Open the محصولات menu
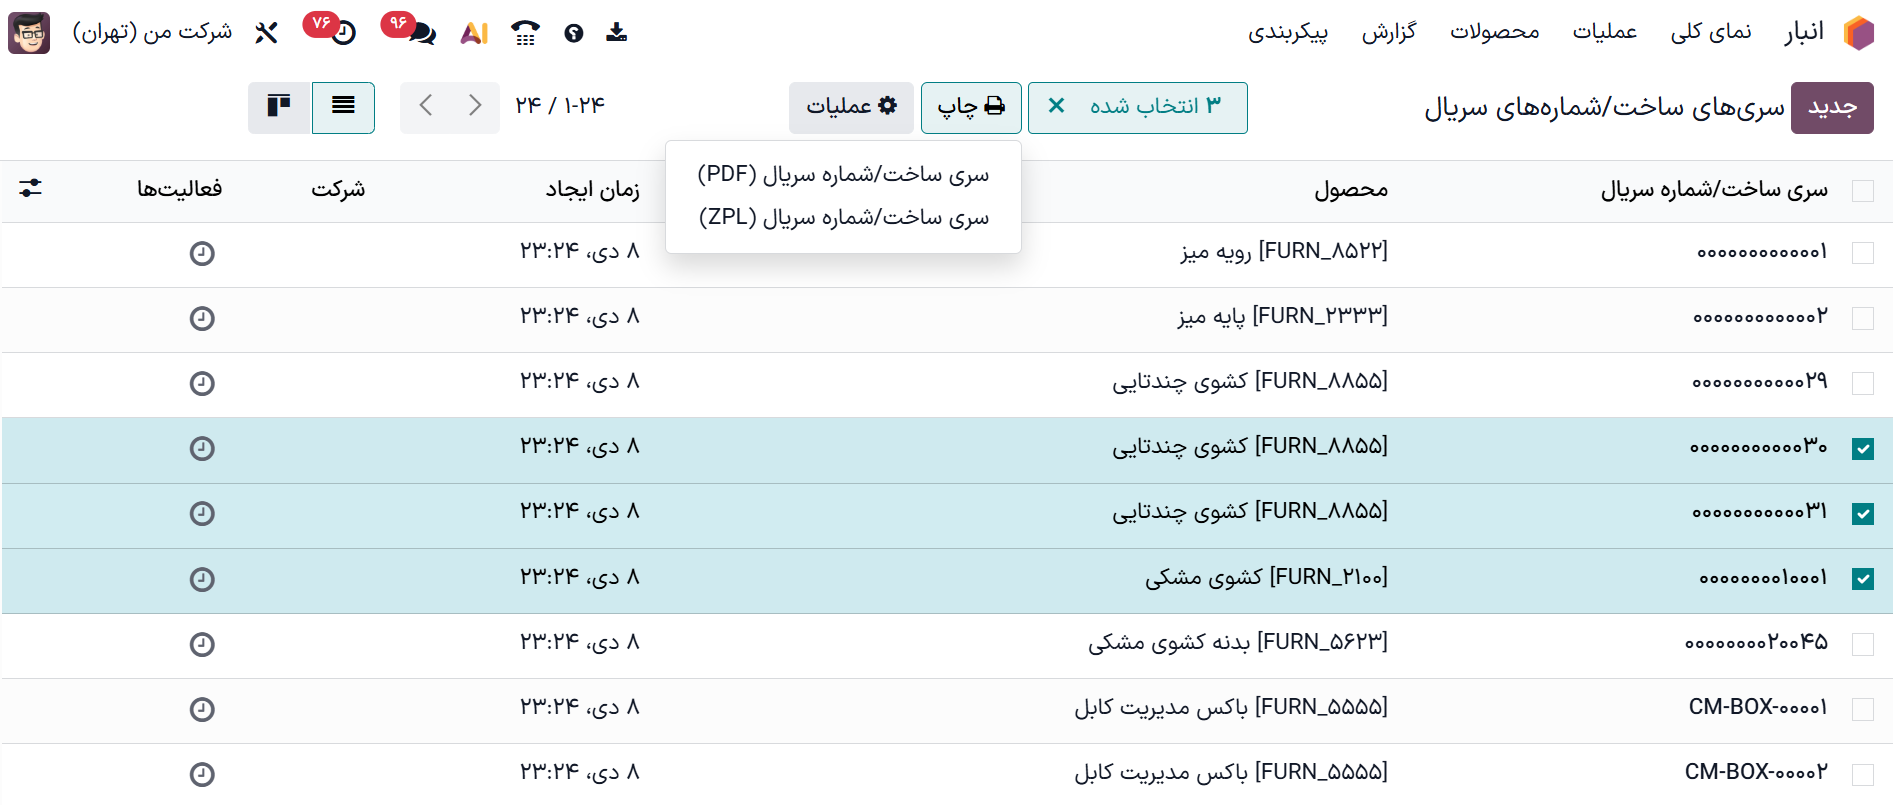Screen dimensions: 1893x805 click(x=1494, y=33)
